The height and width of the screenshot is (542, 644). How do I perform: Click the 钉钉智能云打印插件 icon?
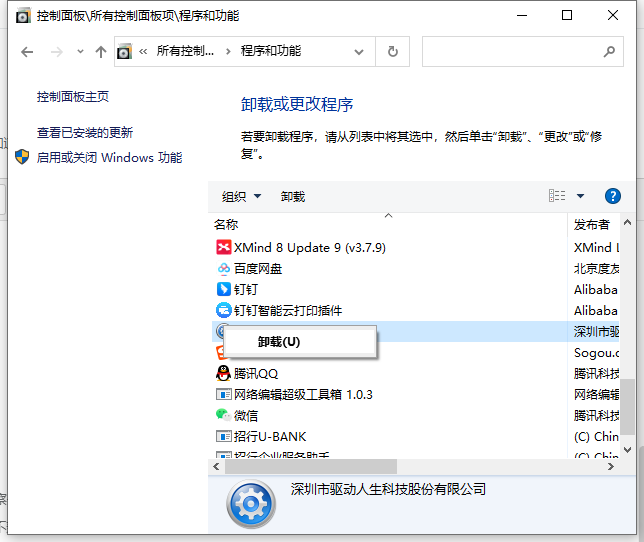[223, 310]
